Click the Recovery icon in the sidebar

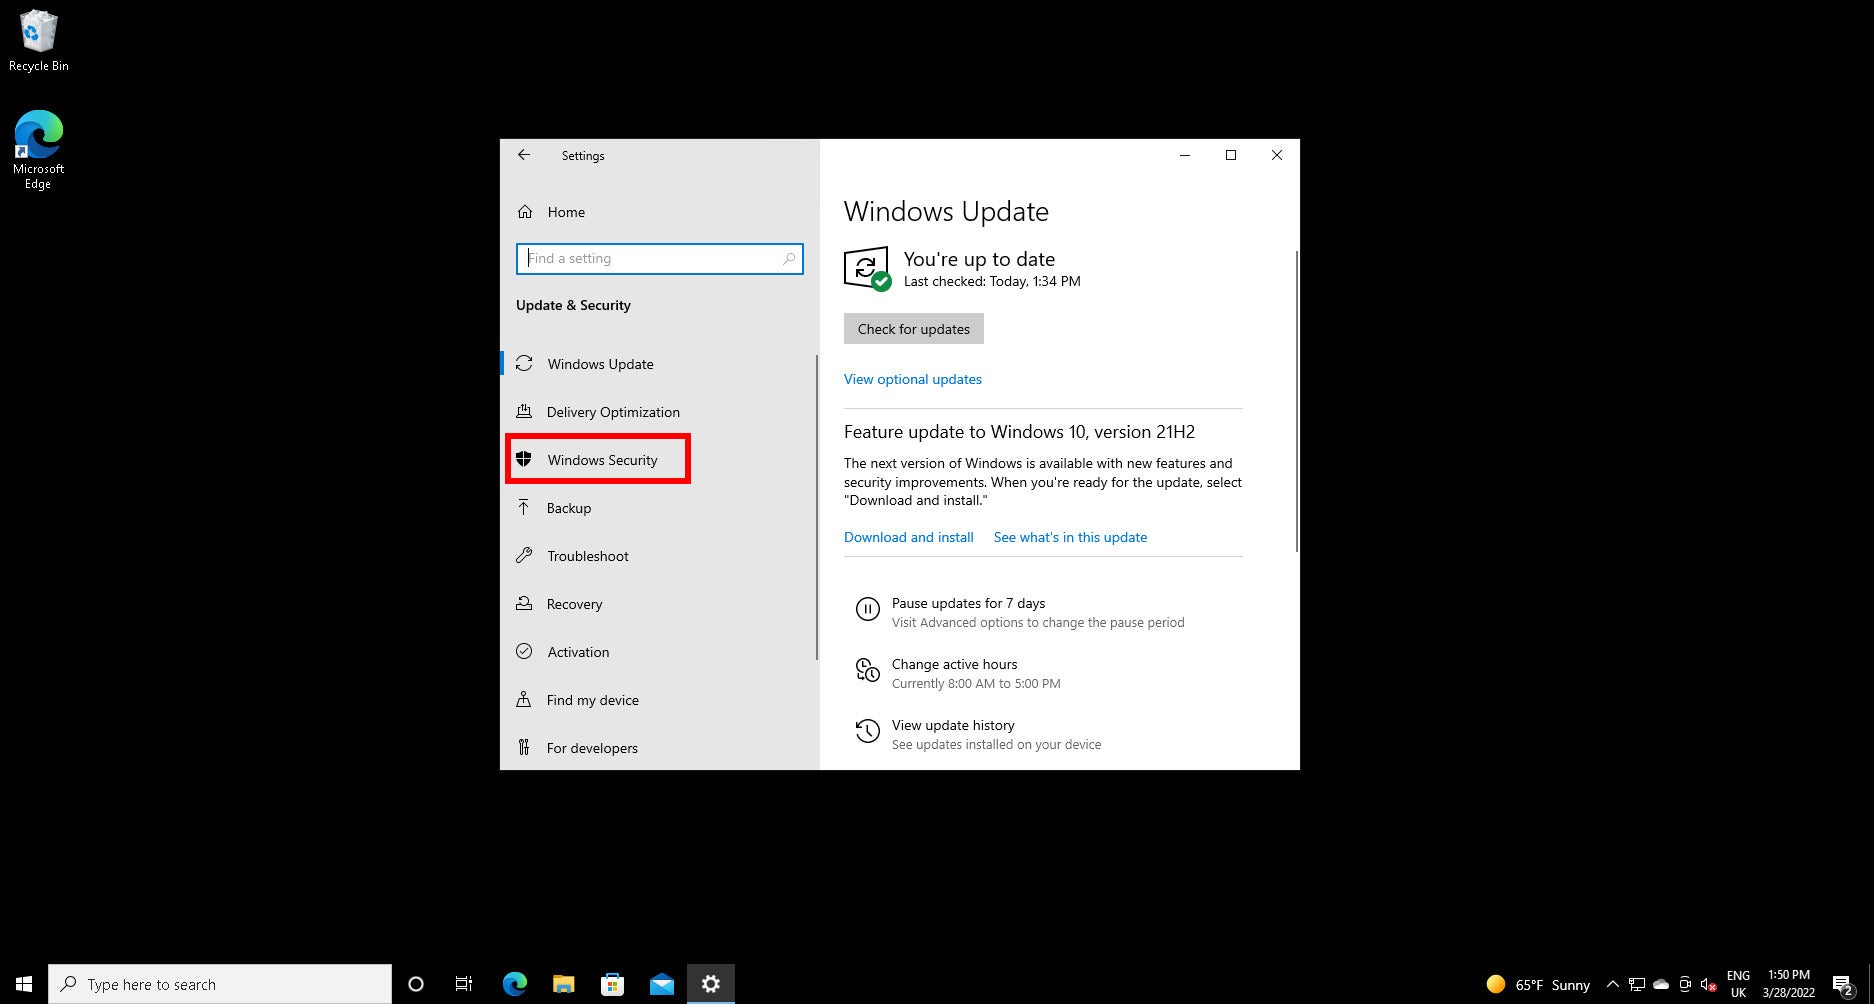(524, 604)
